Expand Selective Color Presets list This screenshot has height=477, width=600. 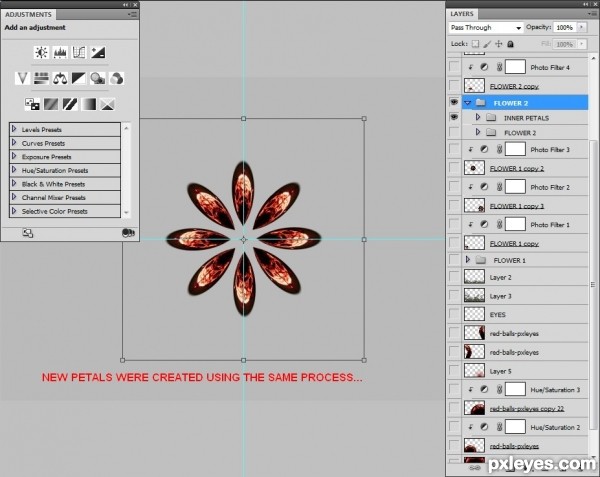[14, 211]
